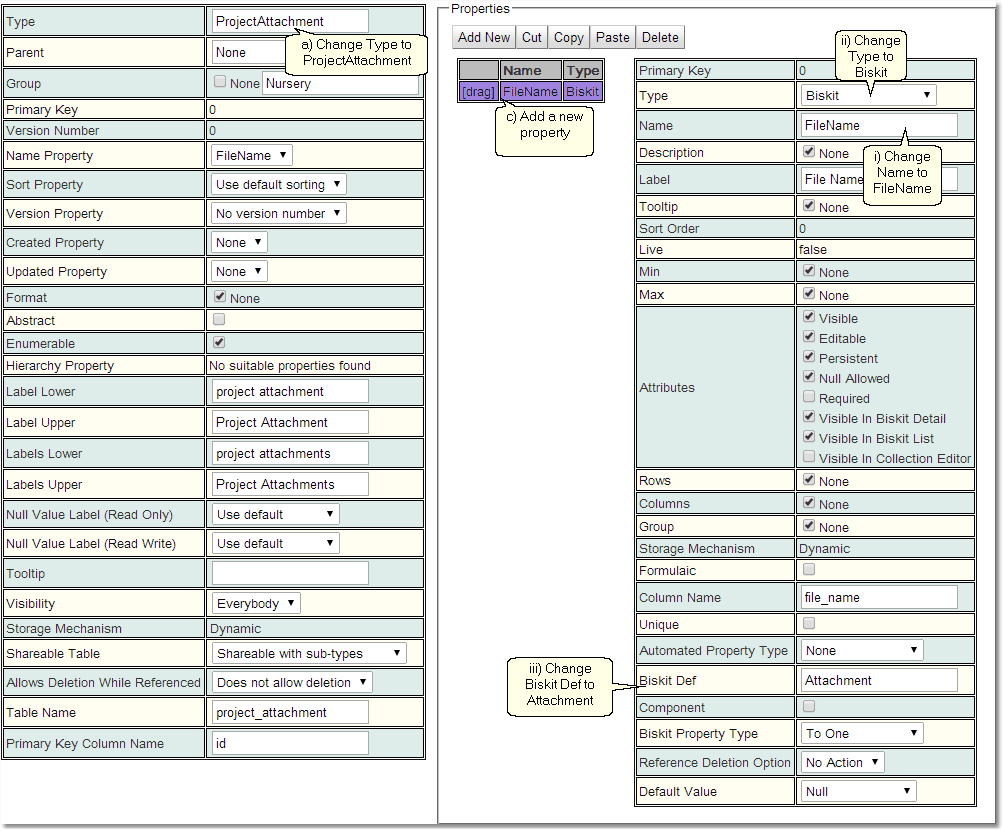The image size is (1003, 831).
Task: Uncheck the Enumerable checkbox
Action: (x=219, y=343)
